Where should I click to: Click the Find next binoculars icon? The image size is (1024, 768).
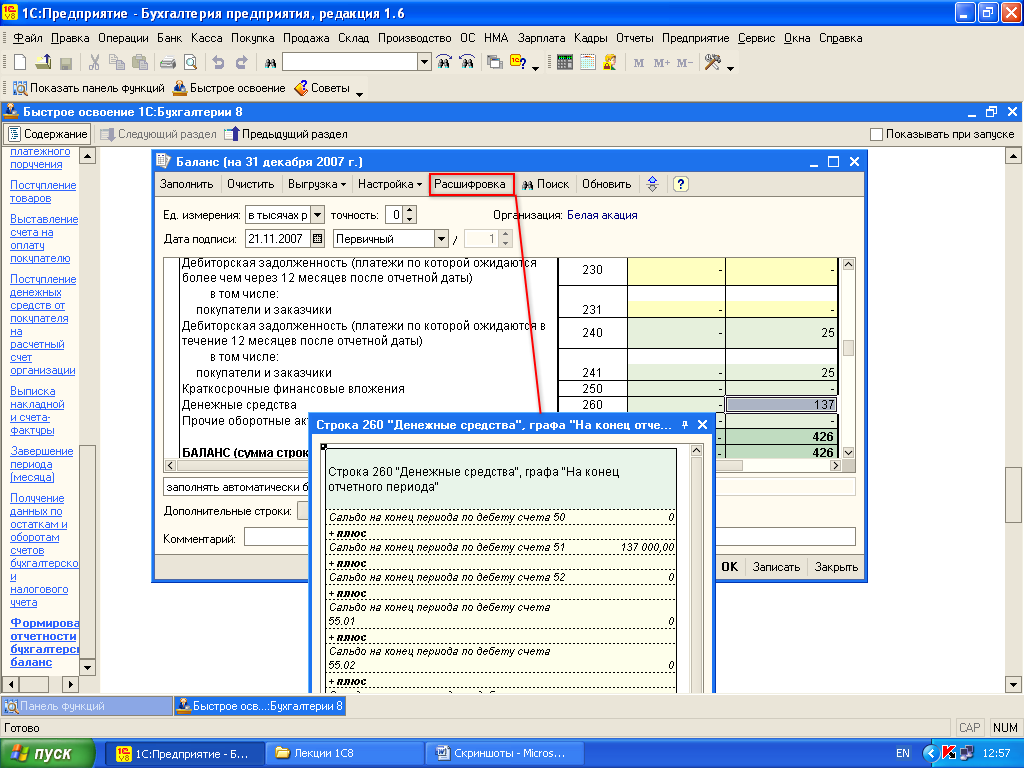coord(444,63)
